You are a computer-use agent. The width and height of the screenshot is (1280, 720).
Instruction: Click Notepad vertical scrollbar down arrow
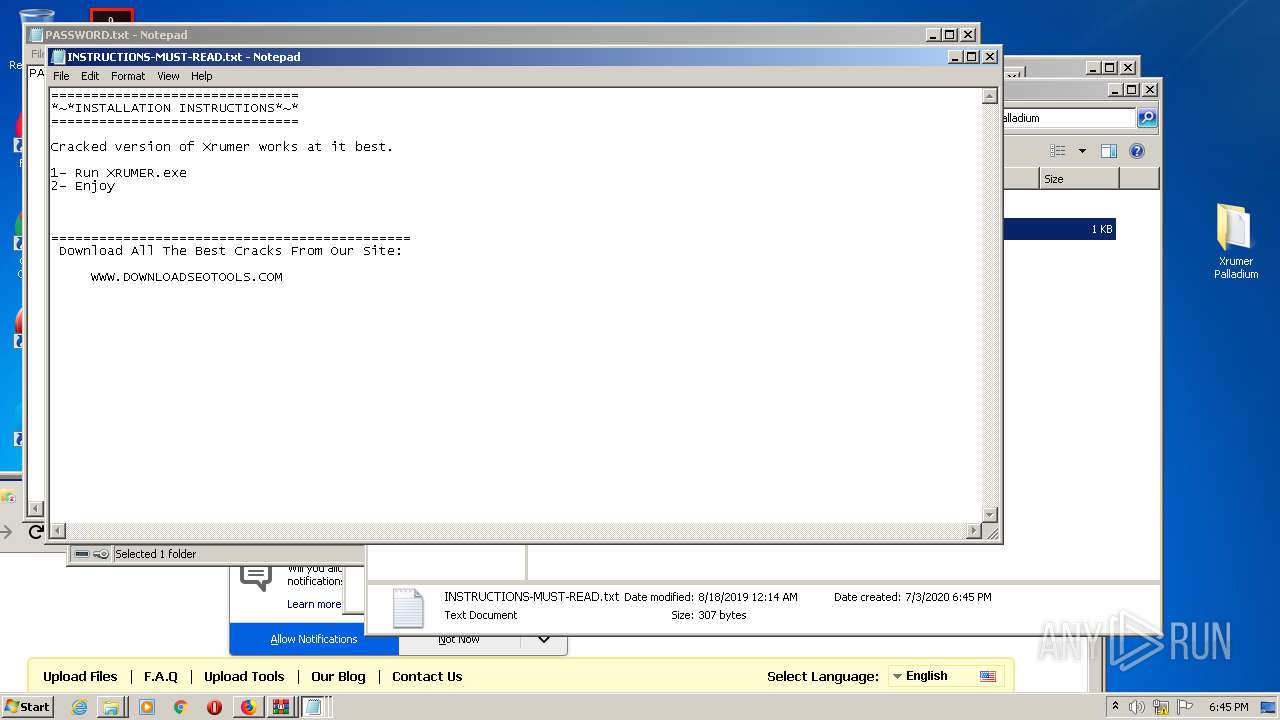point(990,514)
